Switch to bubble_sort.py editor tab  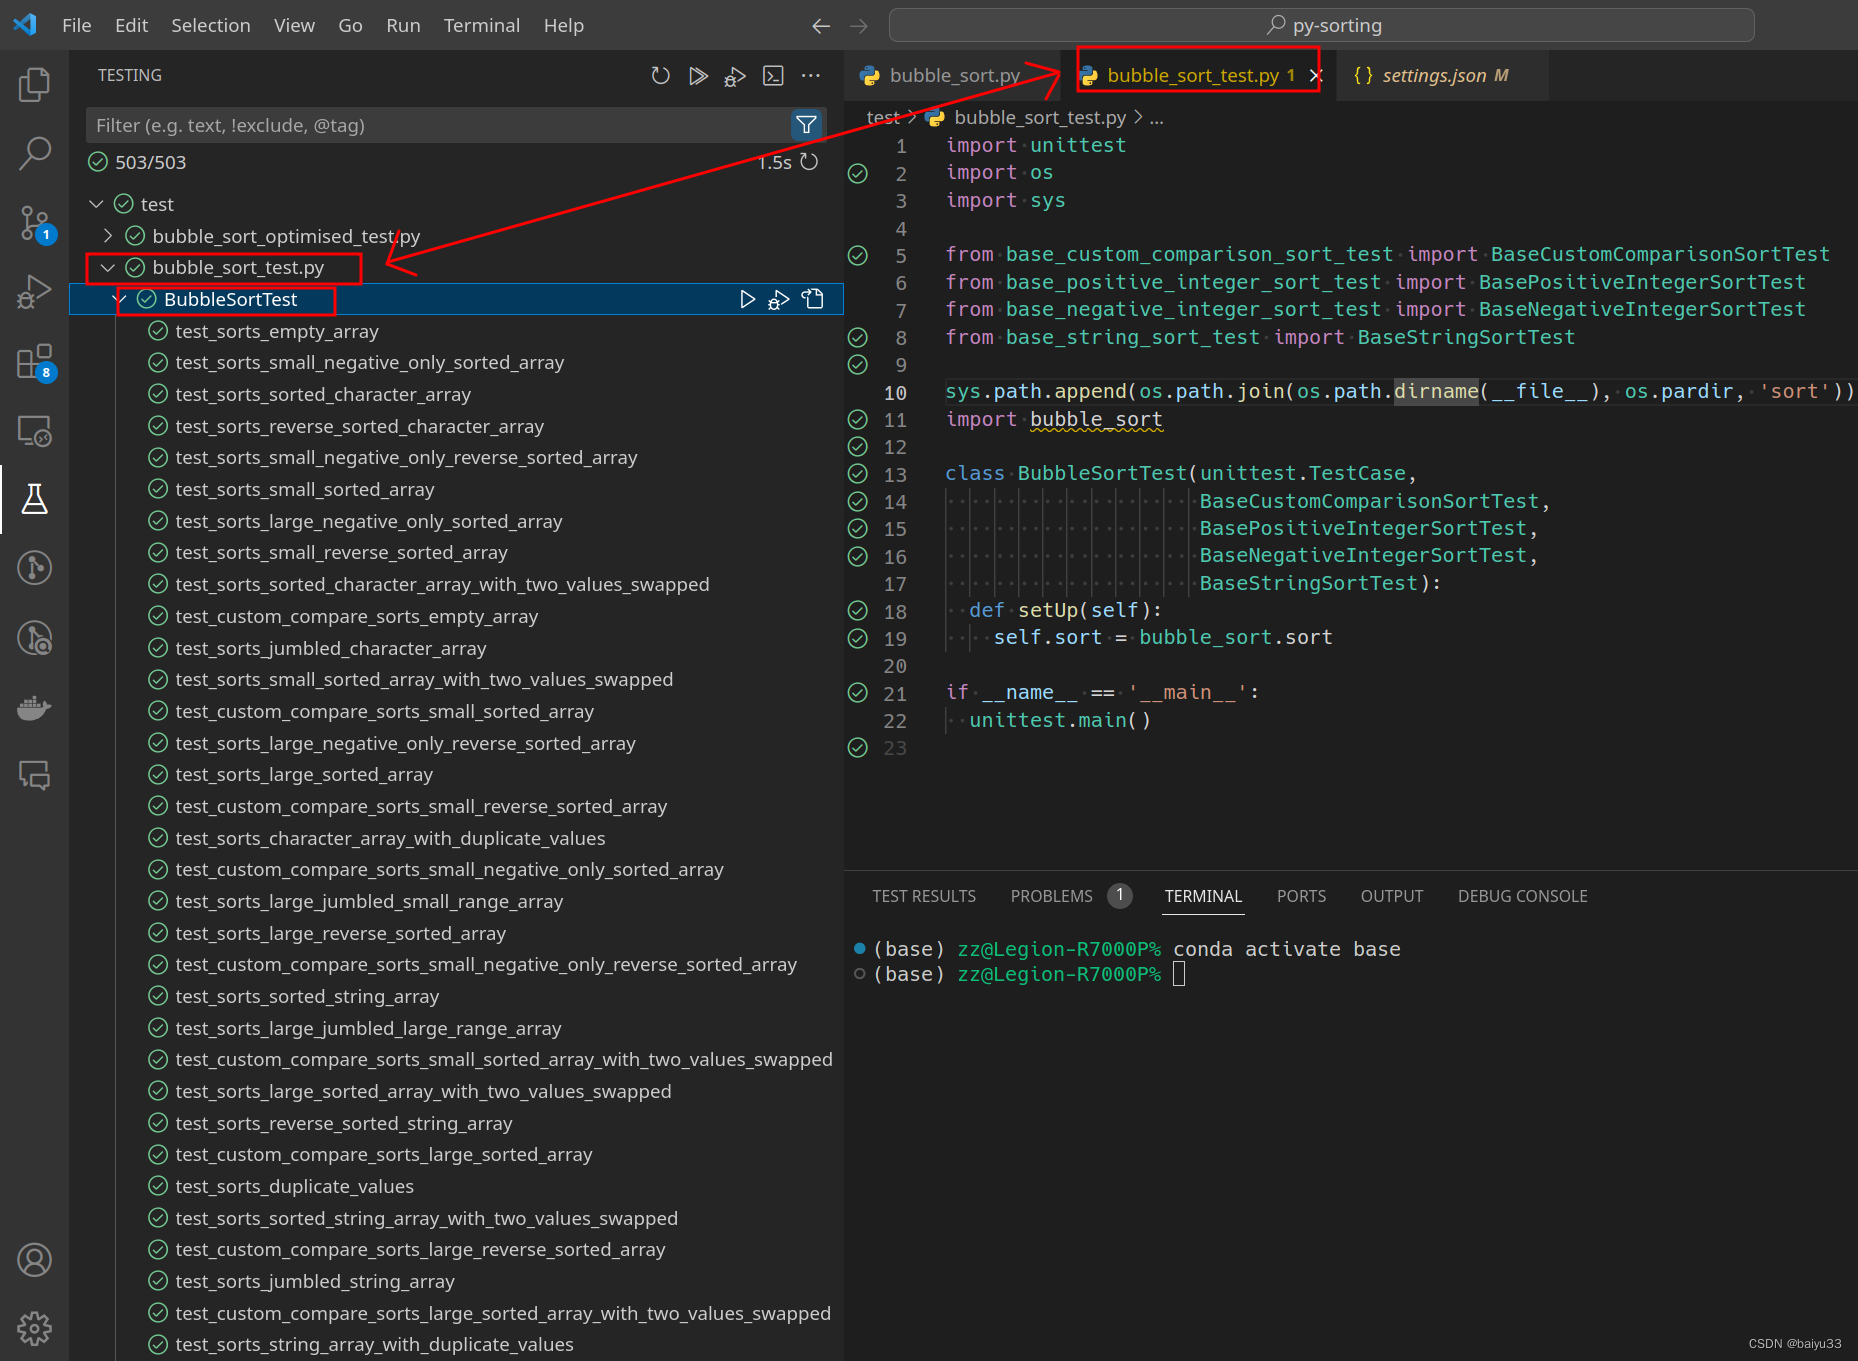953,76
